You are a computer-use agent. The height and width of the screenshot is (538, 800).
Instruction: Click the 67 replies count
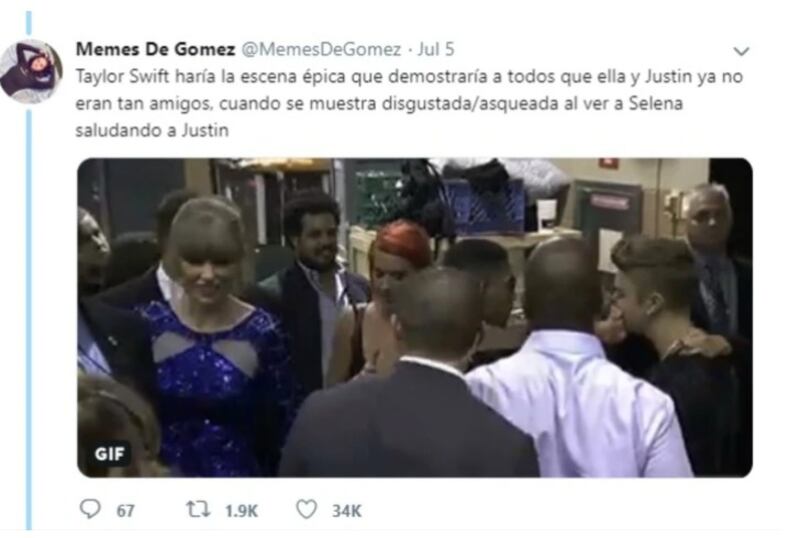point(125,510)
